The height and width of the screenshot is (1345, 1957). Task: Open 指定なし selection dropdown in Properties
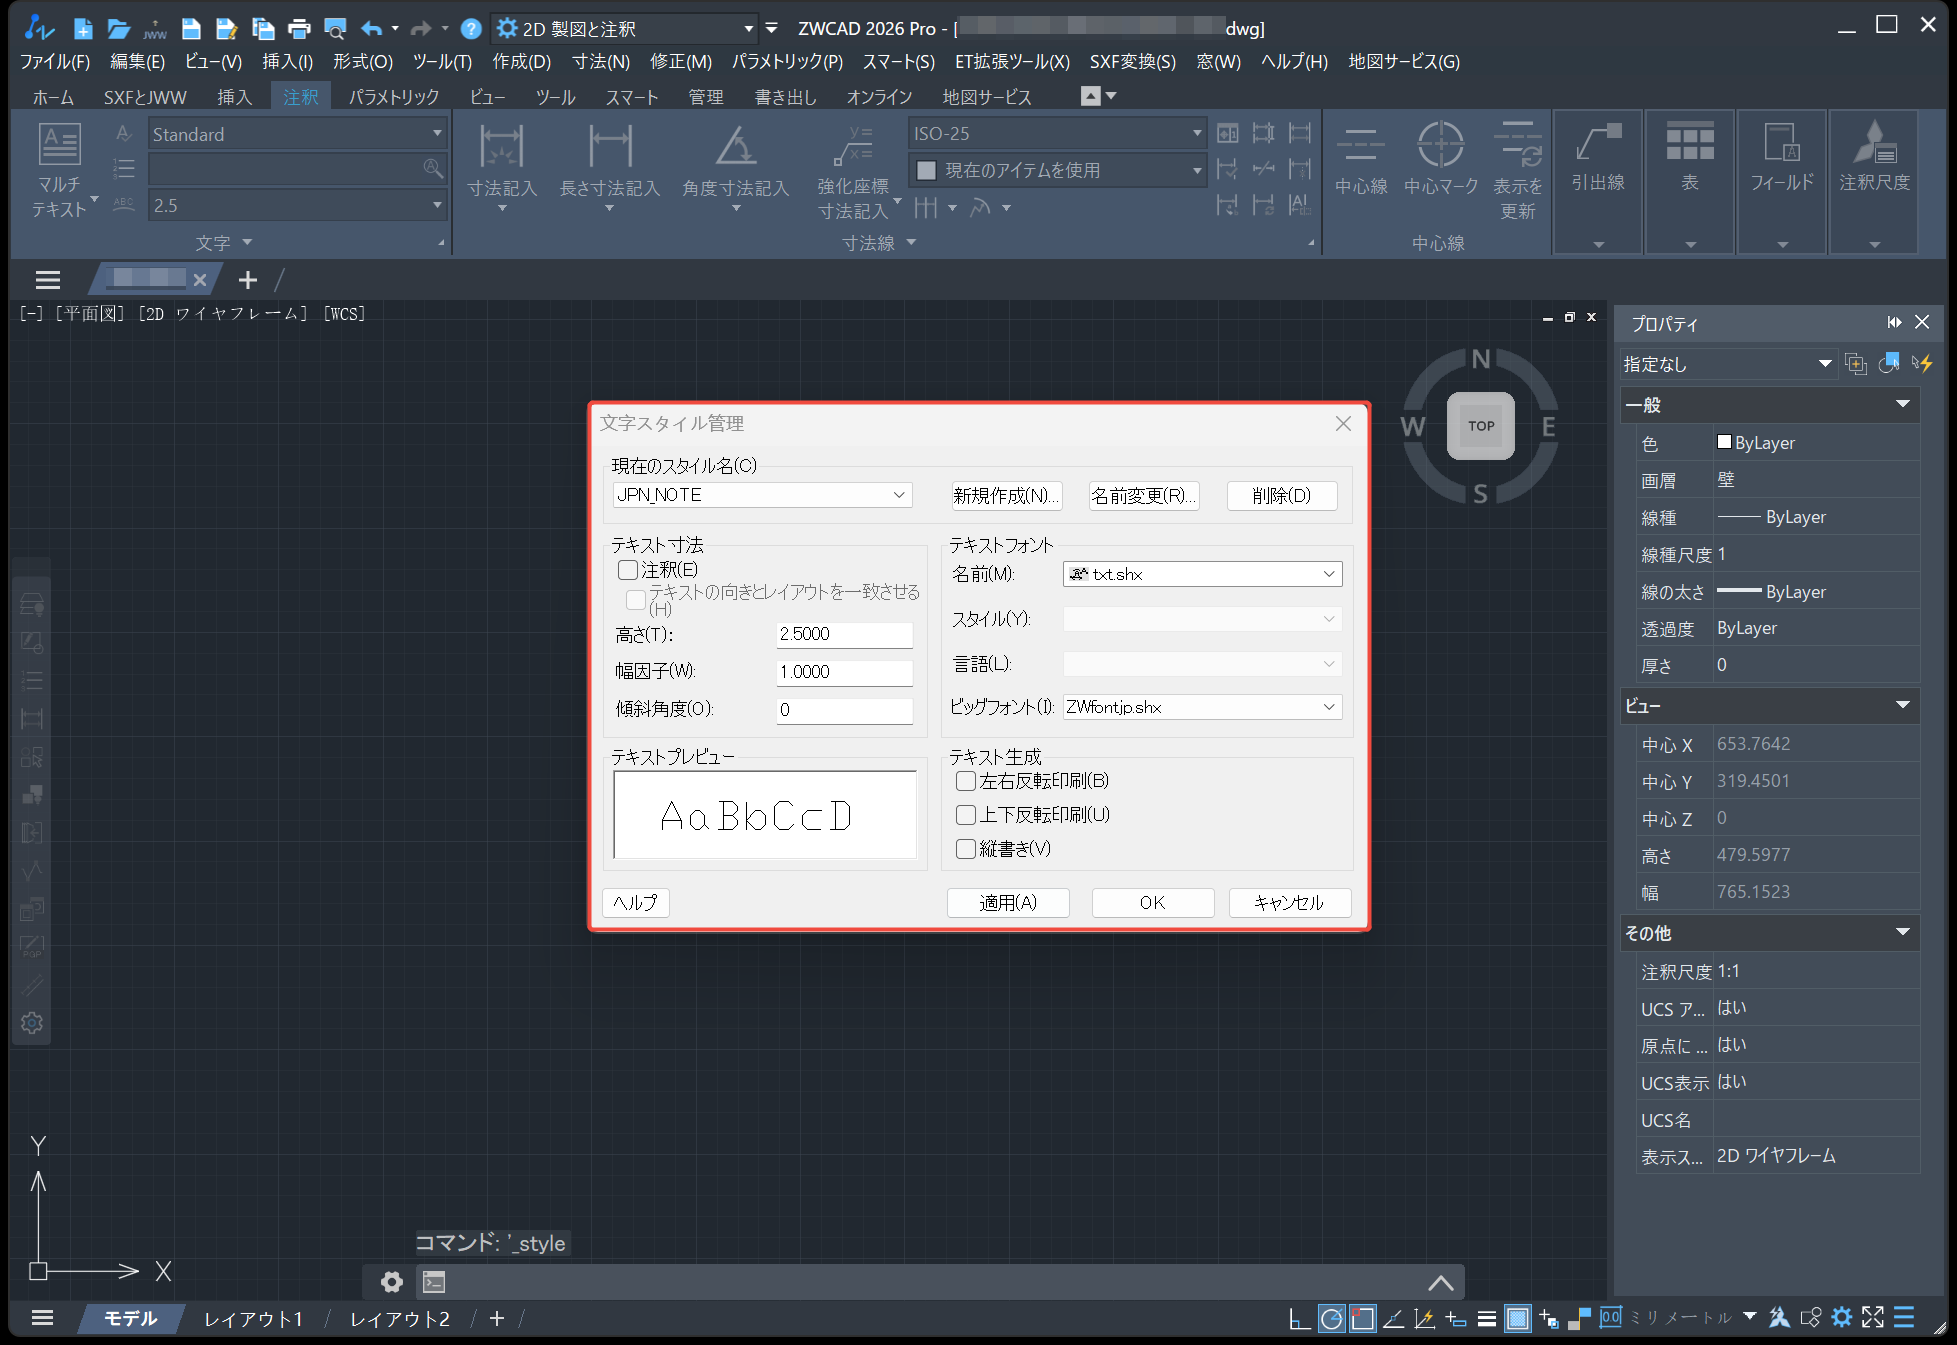click(1727, 364)
